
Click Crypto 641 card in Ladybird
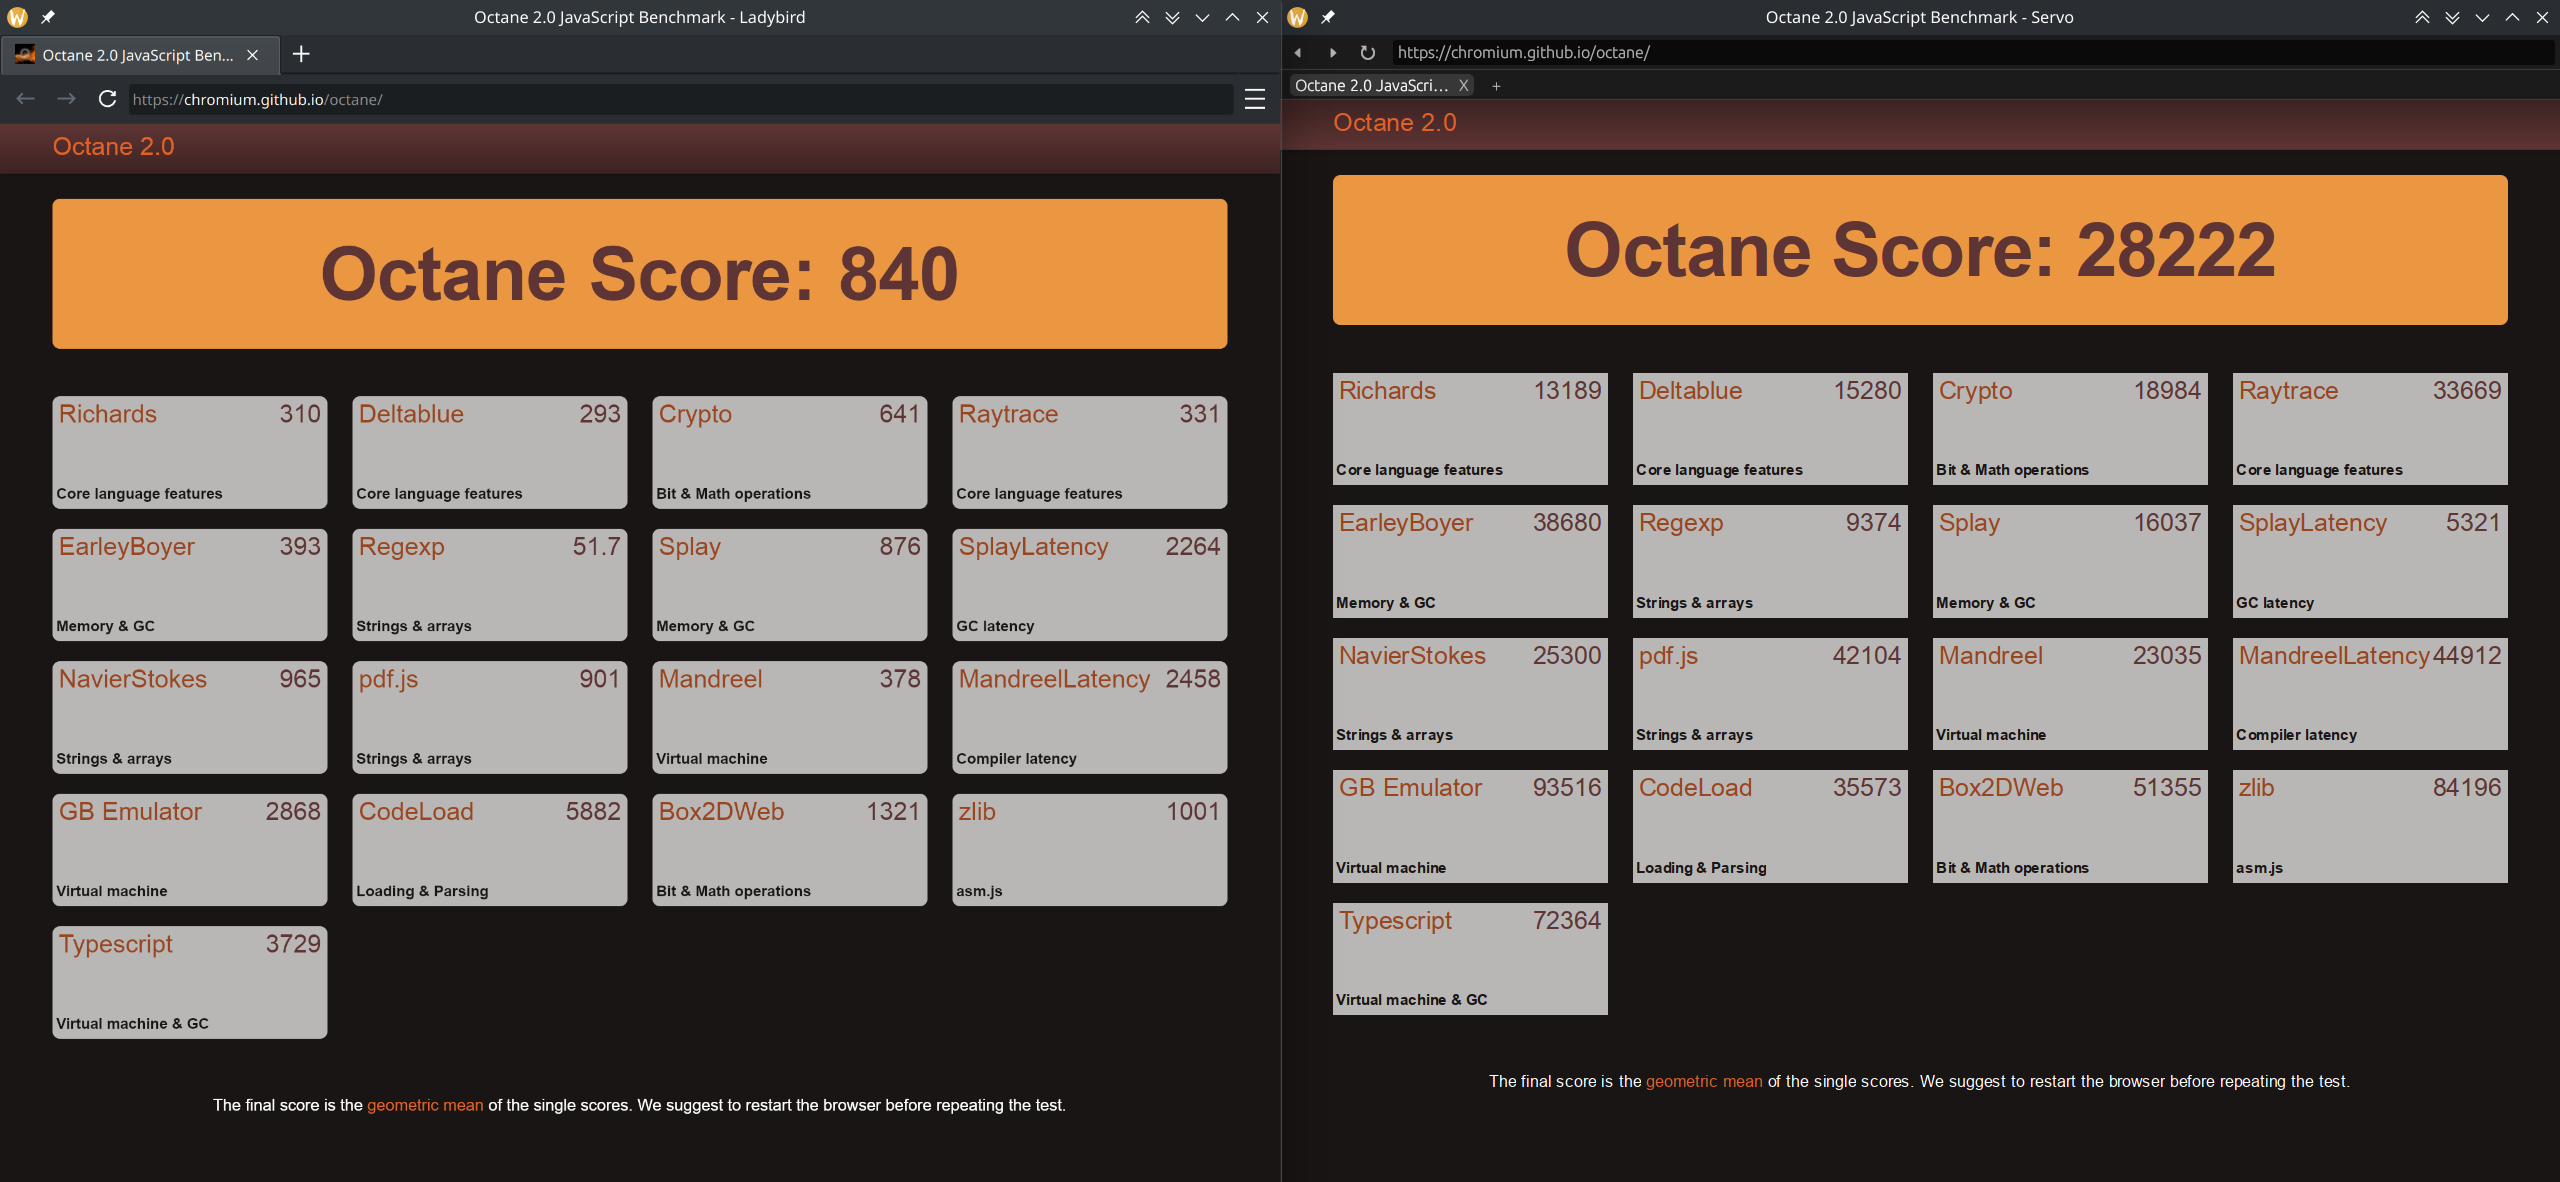tap(790, 452)
